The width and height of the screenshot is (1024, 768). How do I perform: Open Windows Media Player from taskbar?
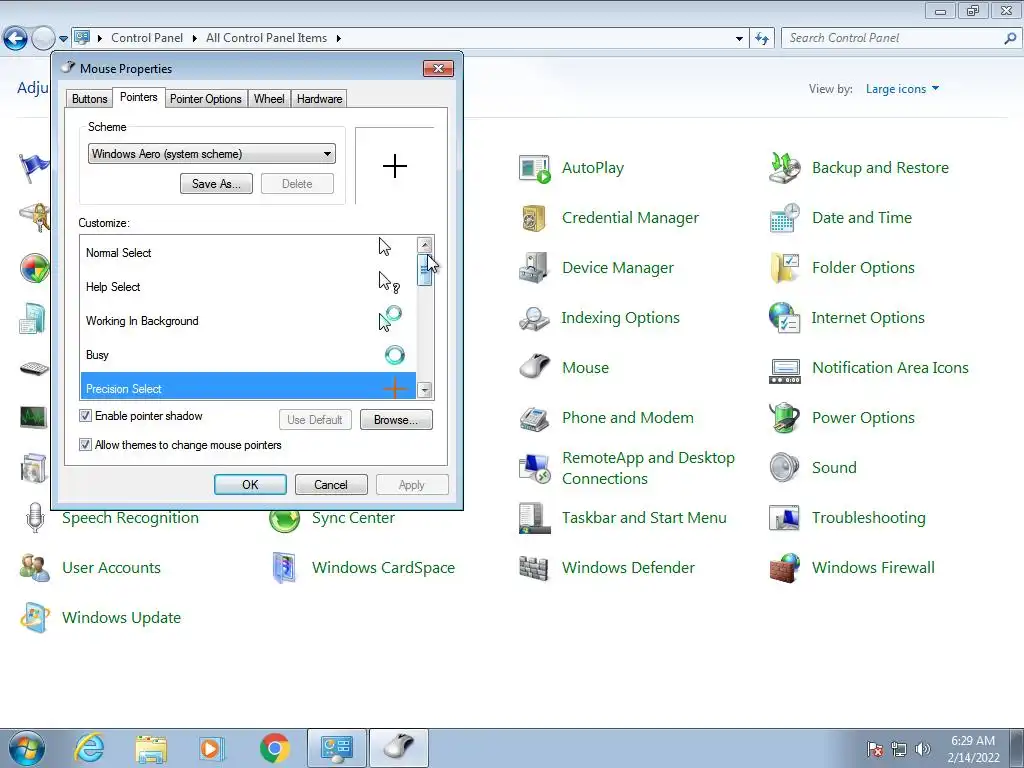coord(212,748)
